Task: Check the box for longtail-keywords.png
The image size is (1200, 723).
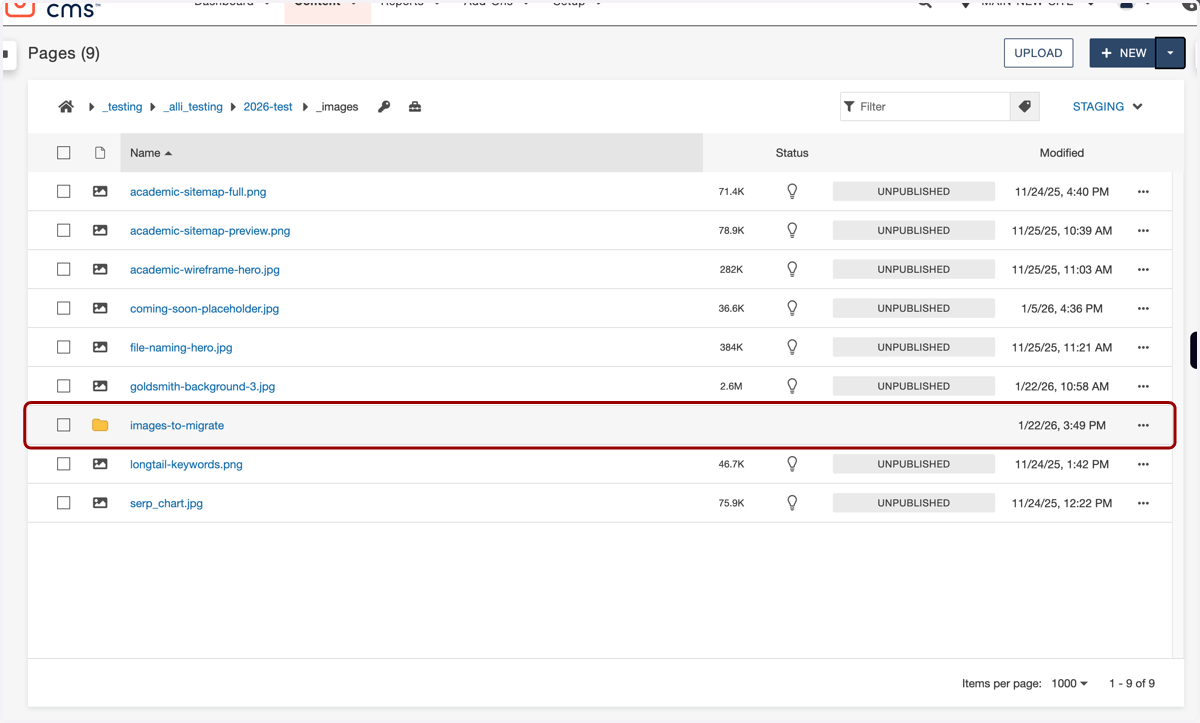Action: (x=64, y=464)
